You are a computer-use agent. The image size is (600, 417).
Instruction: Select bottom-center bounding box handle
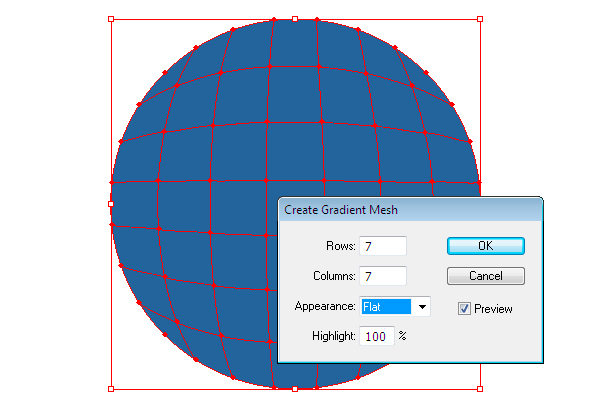tap(295, 389)
